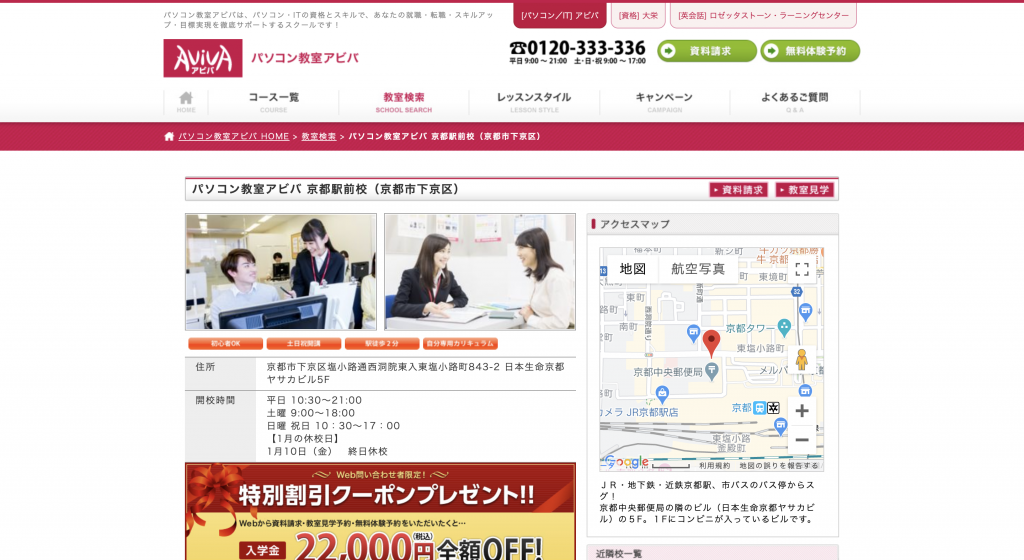Zoom in on the access map

802,411
